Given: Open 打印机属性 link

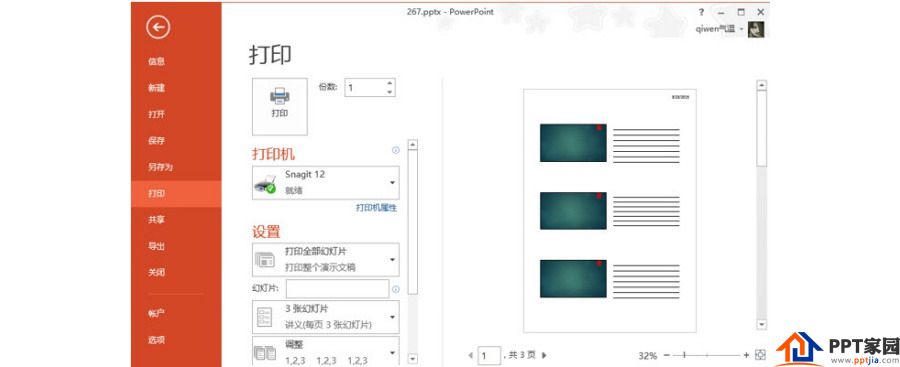Looking at the screenshot, I should [376, 208].
